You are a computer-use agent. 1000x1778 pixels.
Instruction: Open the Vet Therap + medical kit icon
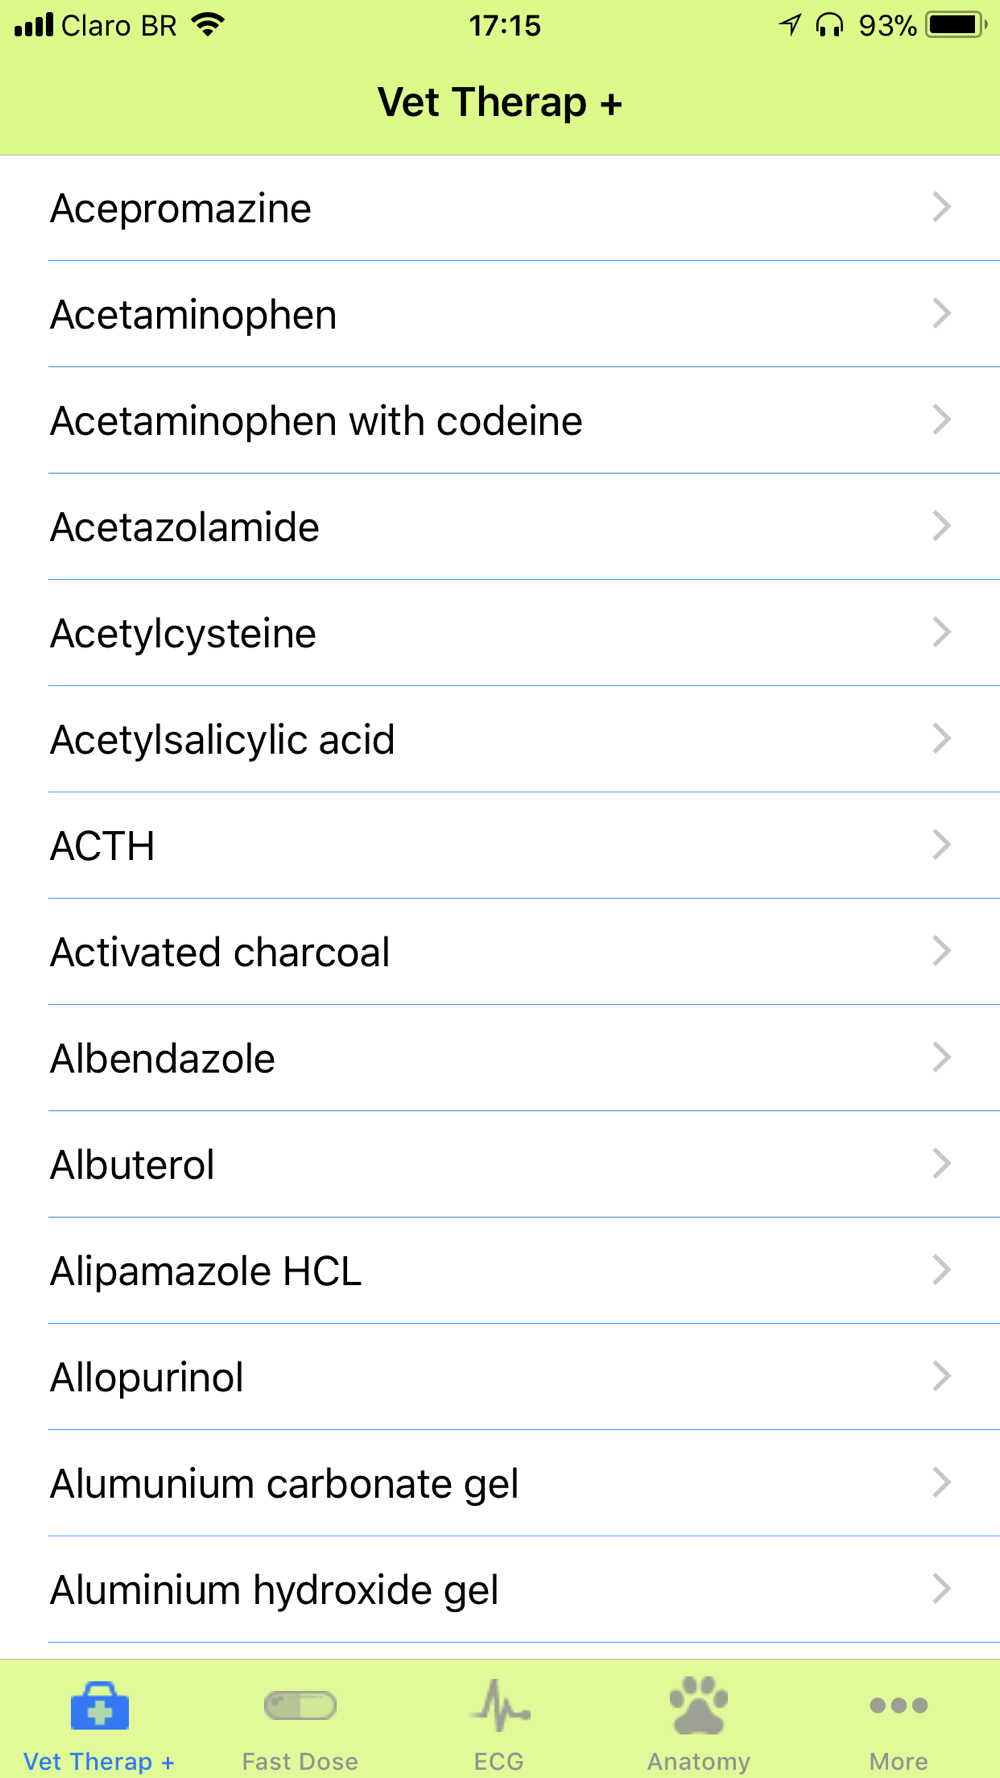point(100,1706)
